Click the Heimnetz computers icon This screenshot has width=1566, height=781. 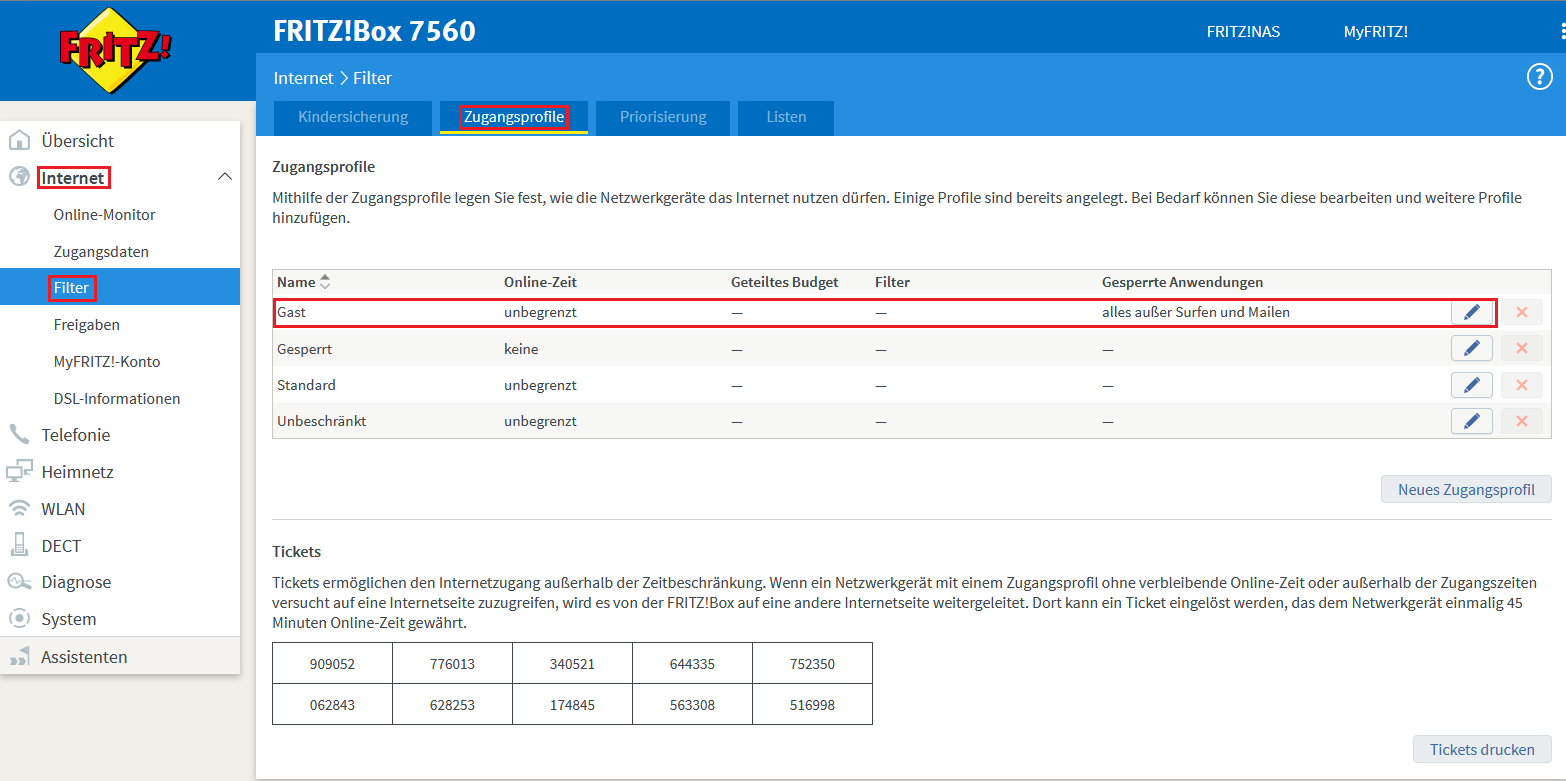coord(19,471)
